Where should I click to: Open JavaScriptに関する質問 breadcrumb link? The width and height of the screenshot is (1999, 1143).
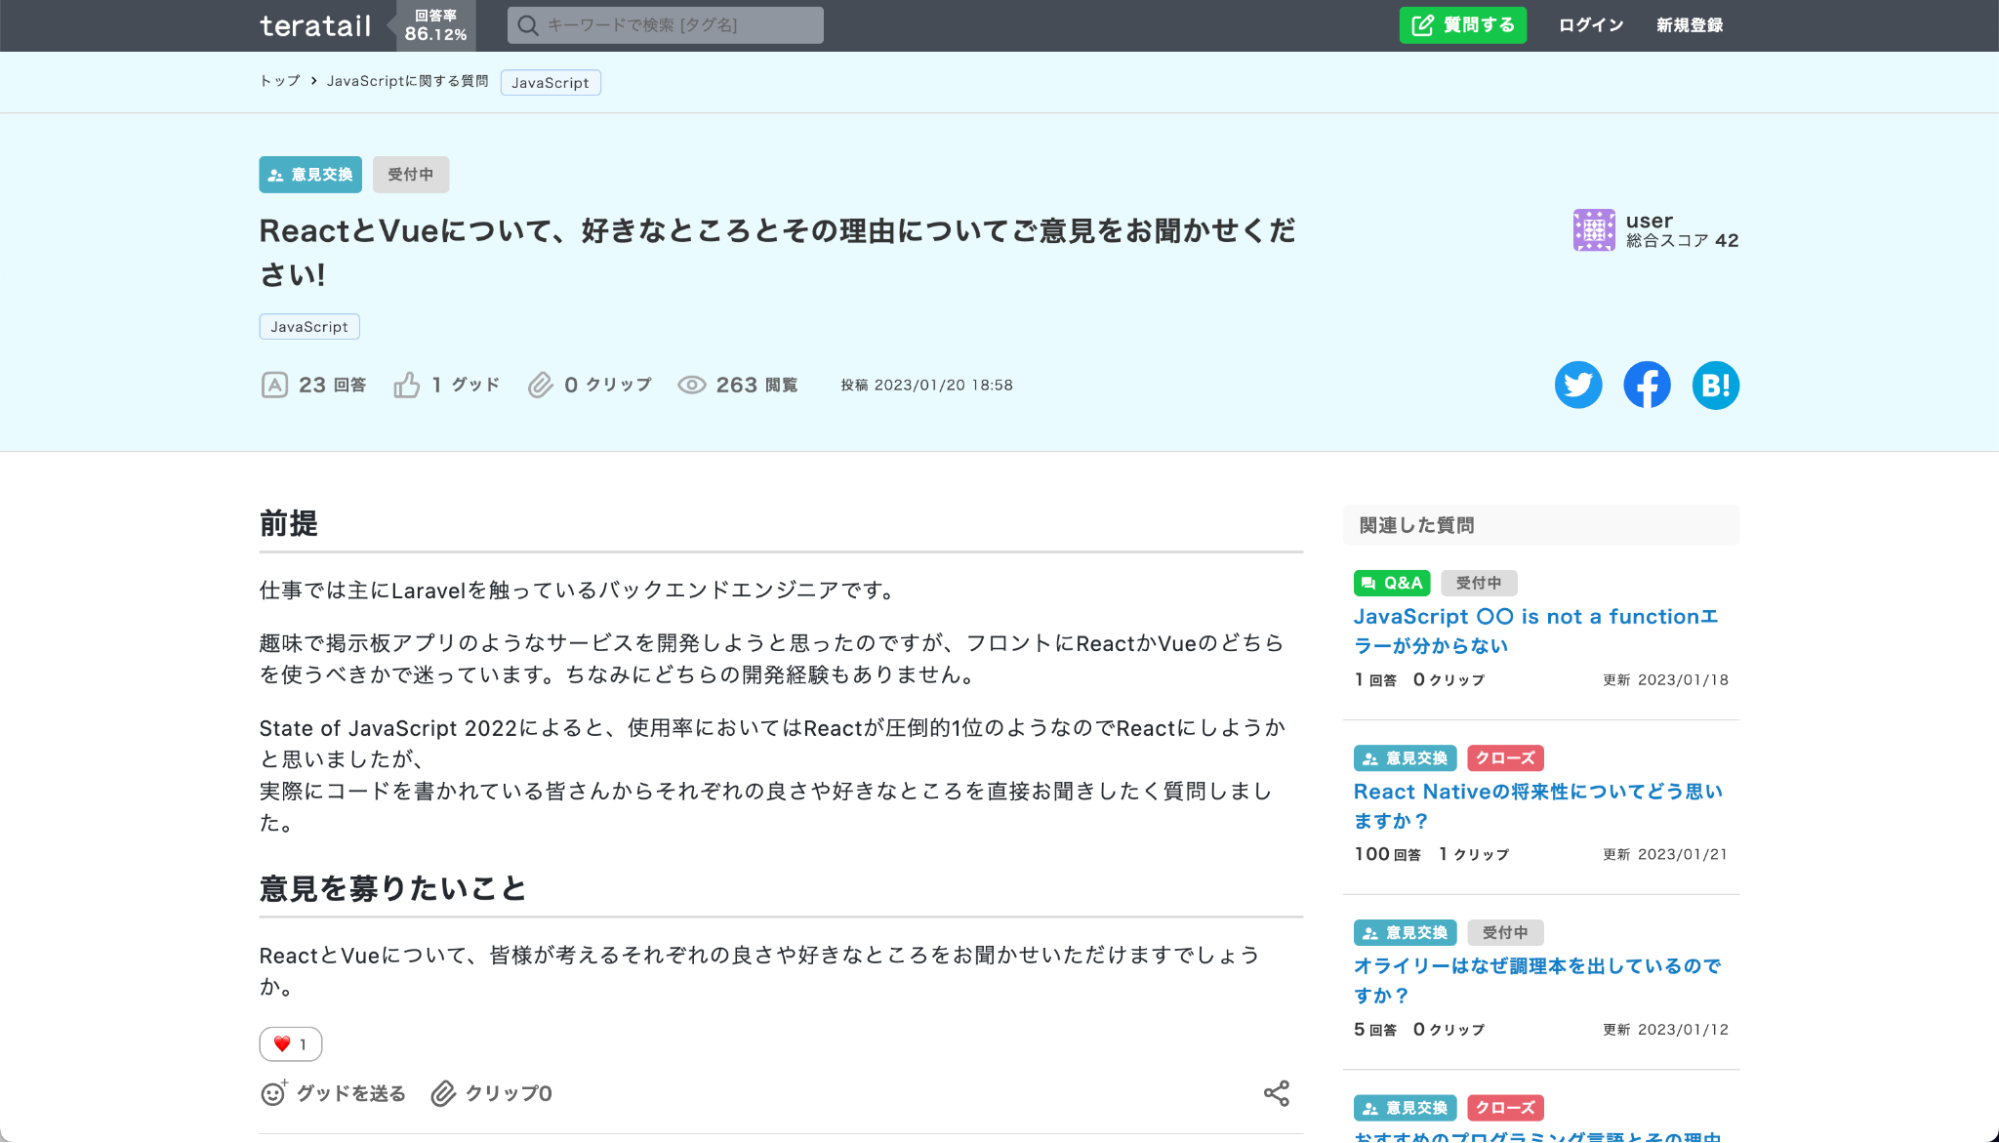pos(407,81)
